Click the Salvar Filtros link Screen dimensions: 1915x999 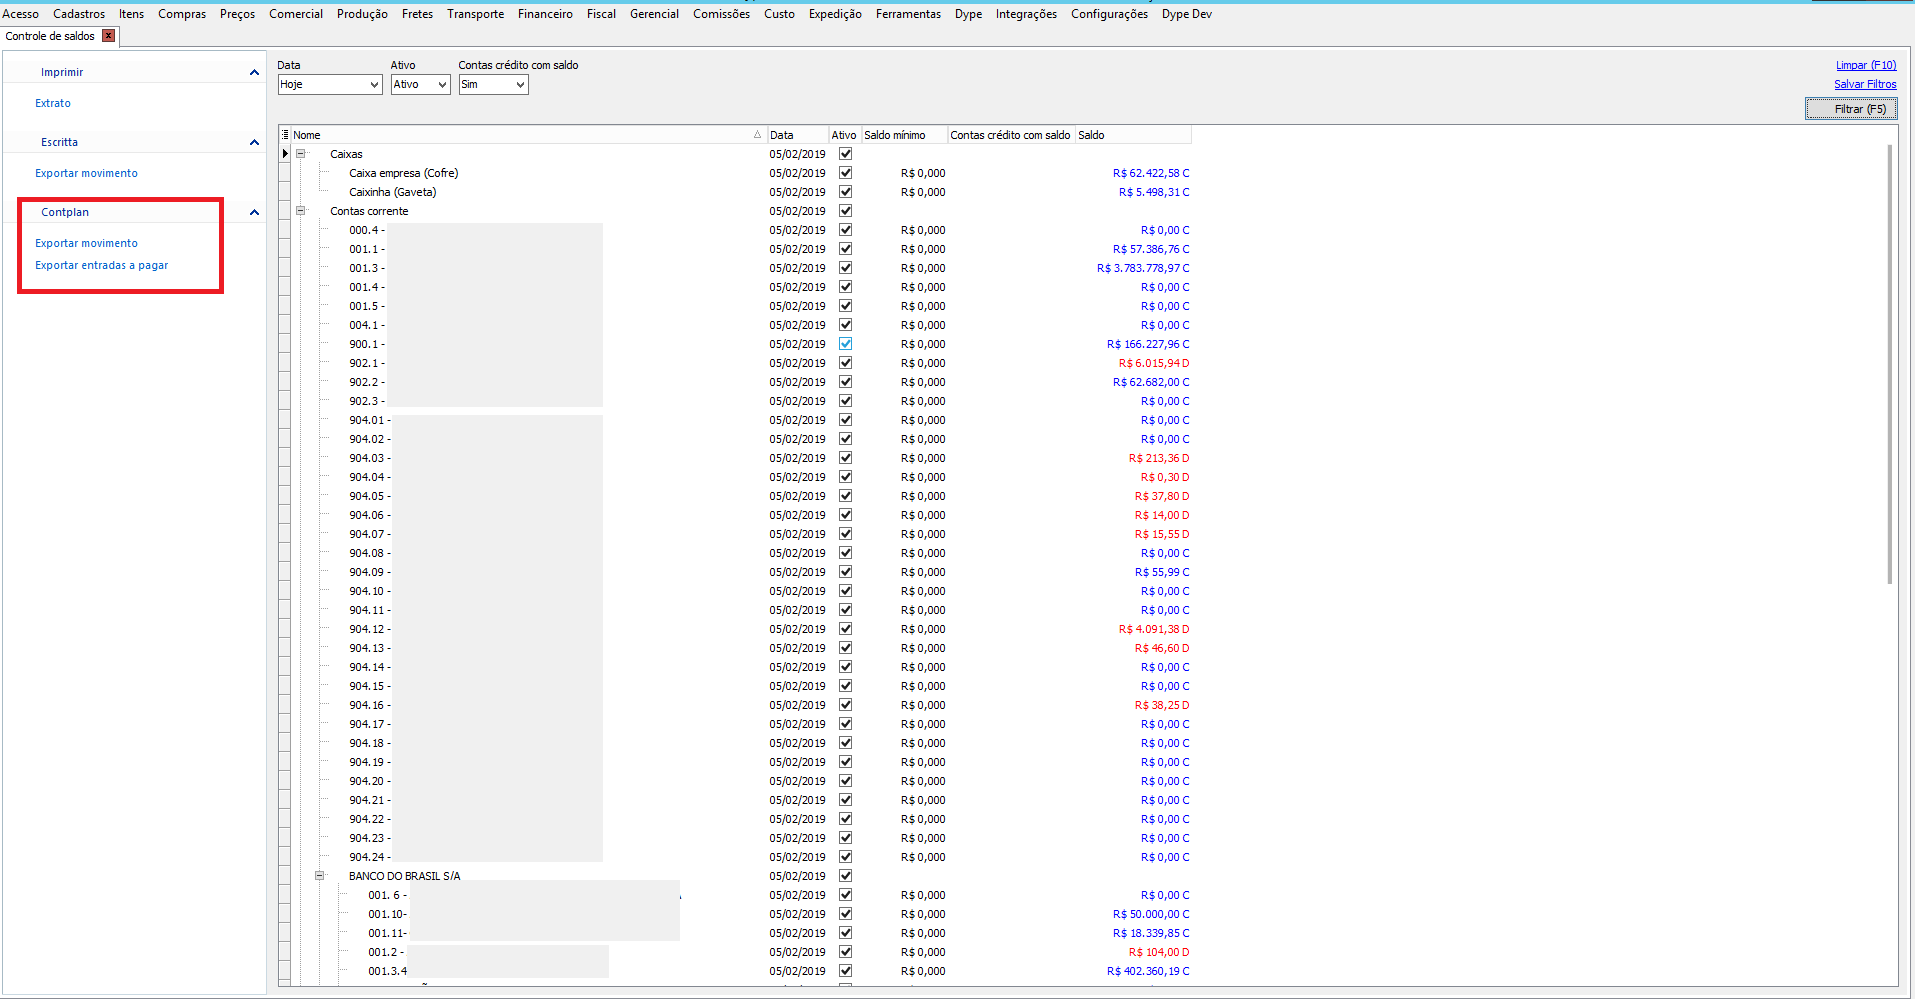[1865, 84]
